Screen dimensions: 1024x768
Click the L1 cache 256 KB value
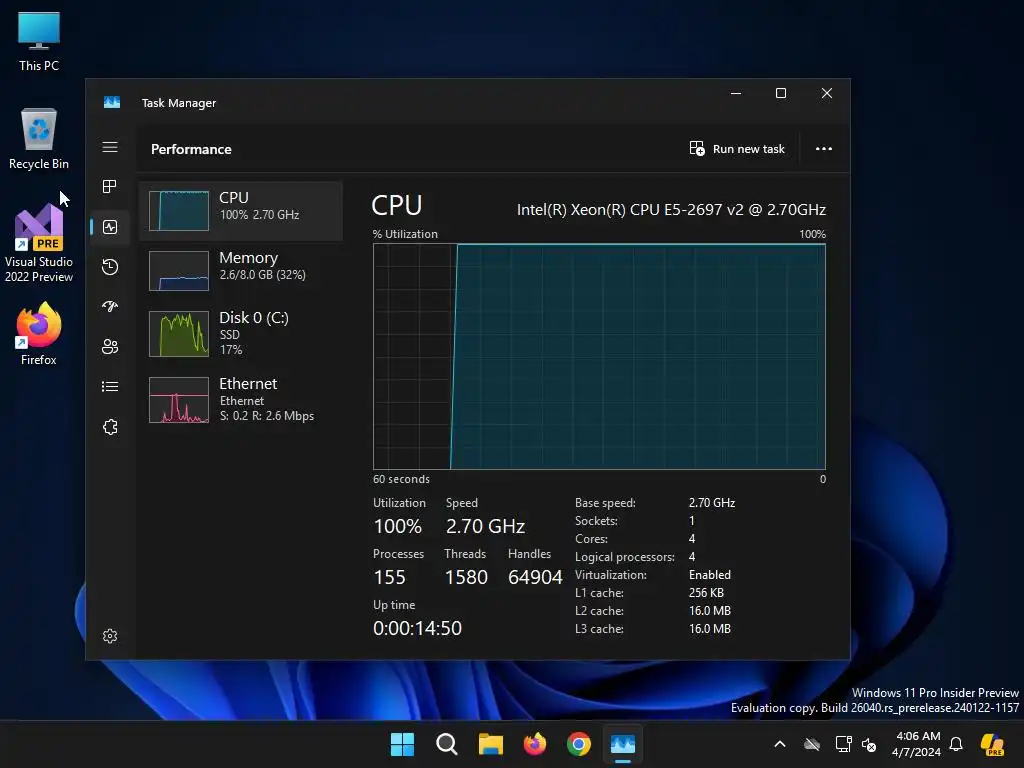[706, 593]
